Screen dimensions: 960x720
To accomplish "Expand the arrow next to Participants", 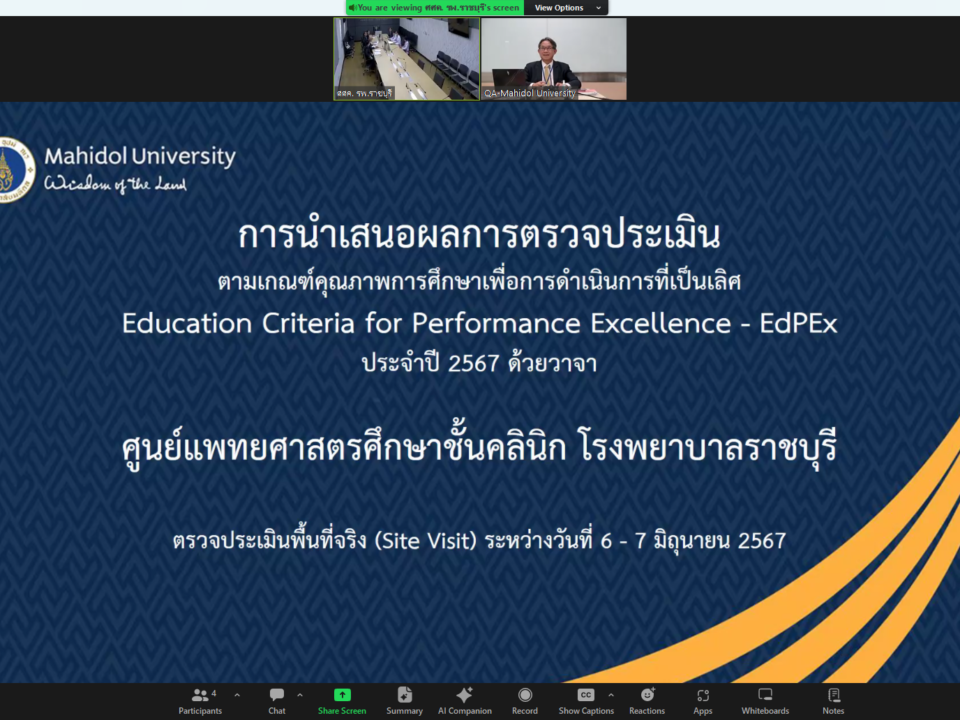I will (x=237, y=695).
